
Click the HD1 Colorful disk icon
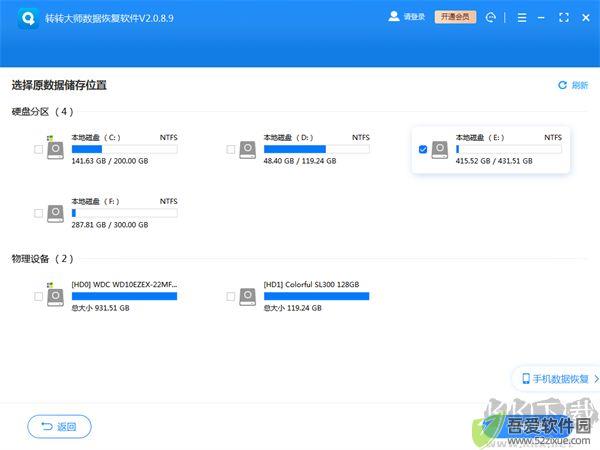[x=248, y=297]
